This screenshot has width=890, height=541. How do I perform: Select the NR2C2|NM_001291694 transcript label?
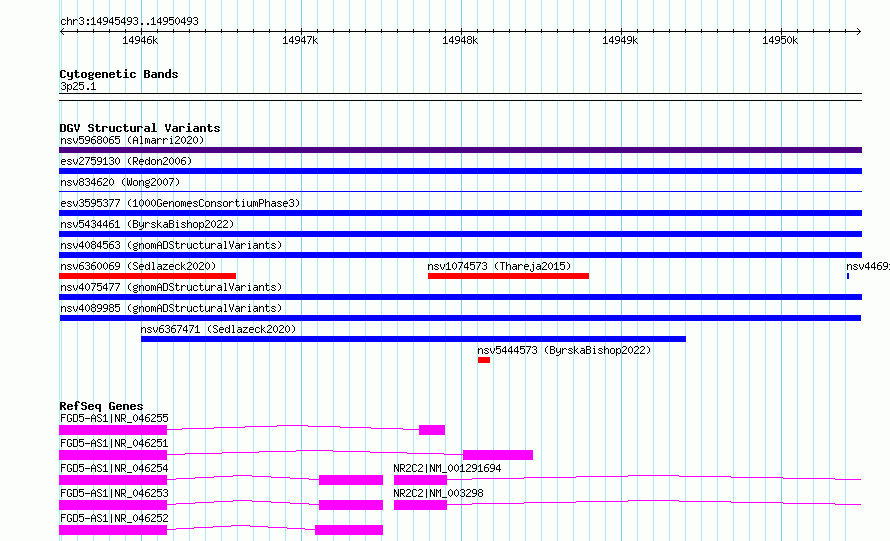click(447, 468)
